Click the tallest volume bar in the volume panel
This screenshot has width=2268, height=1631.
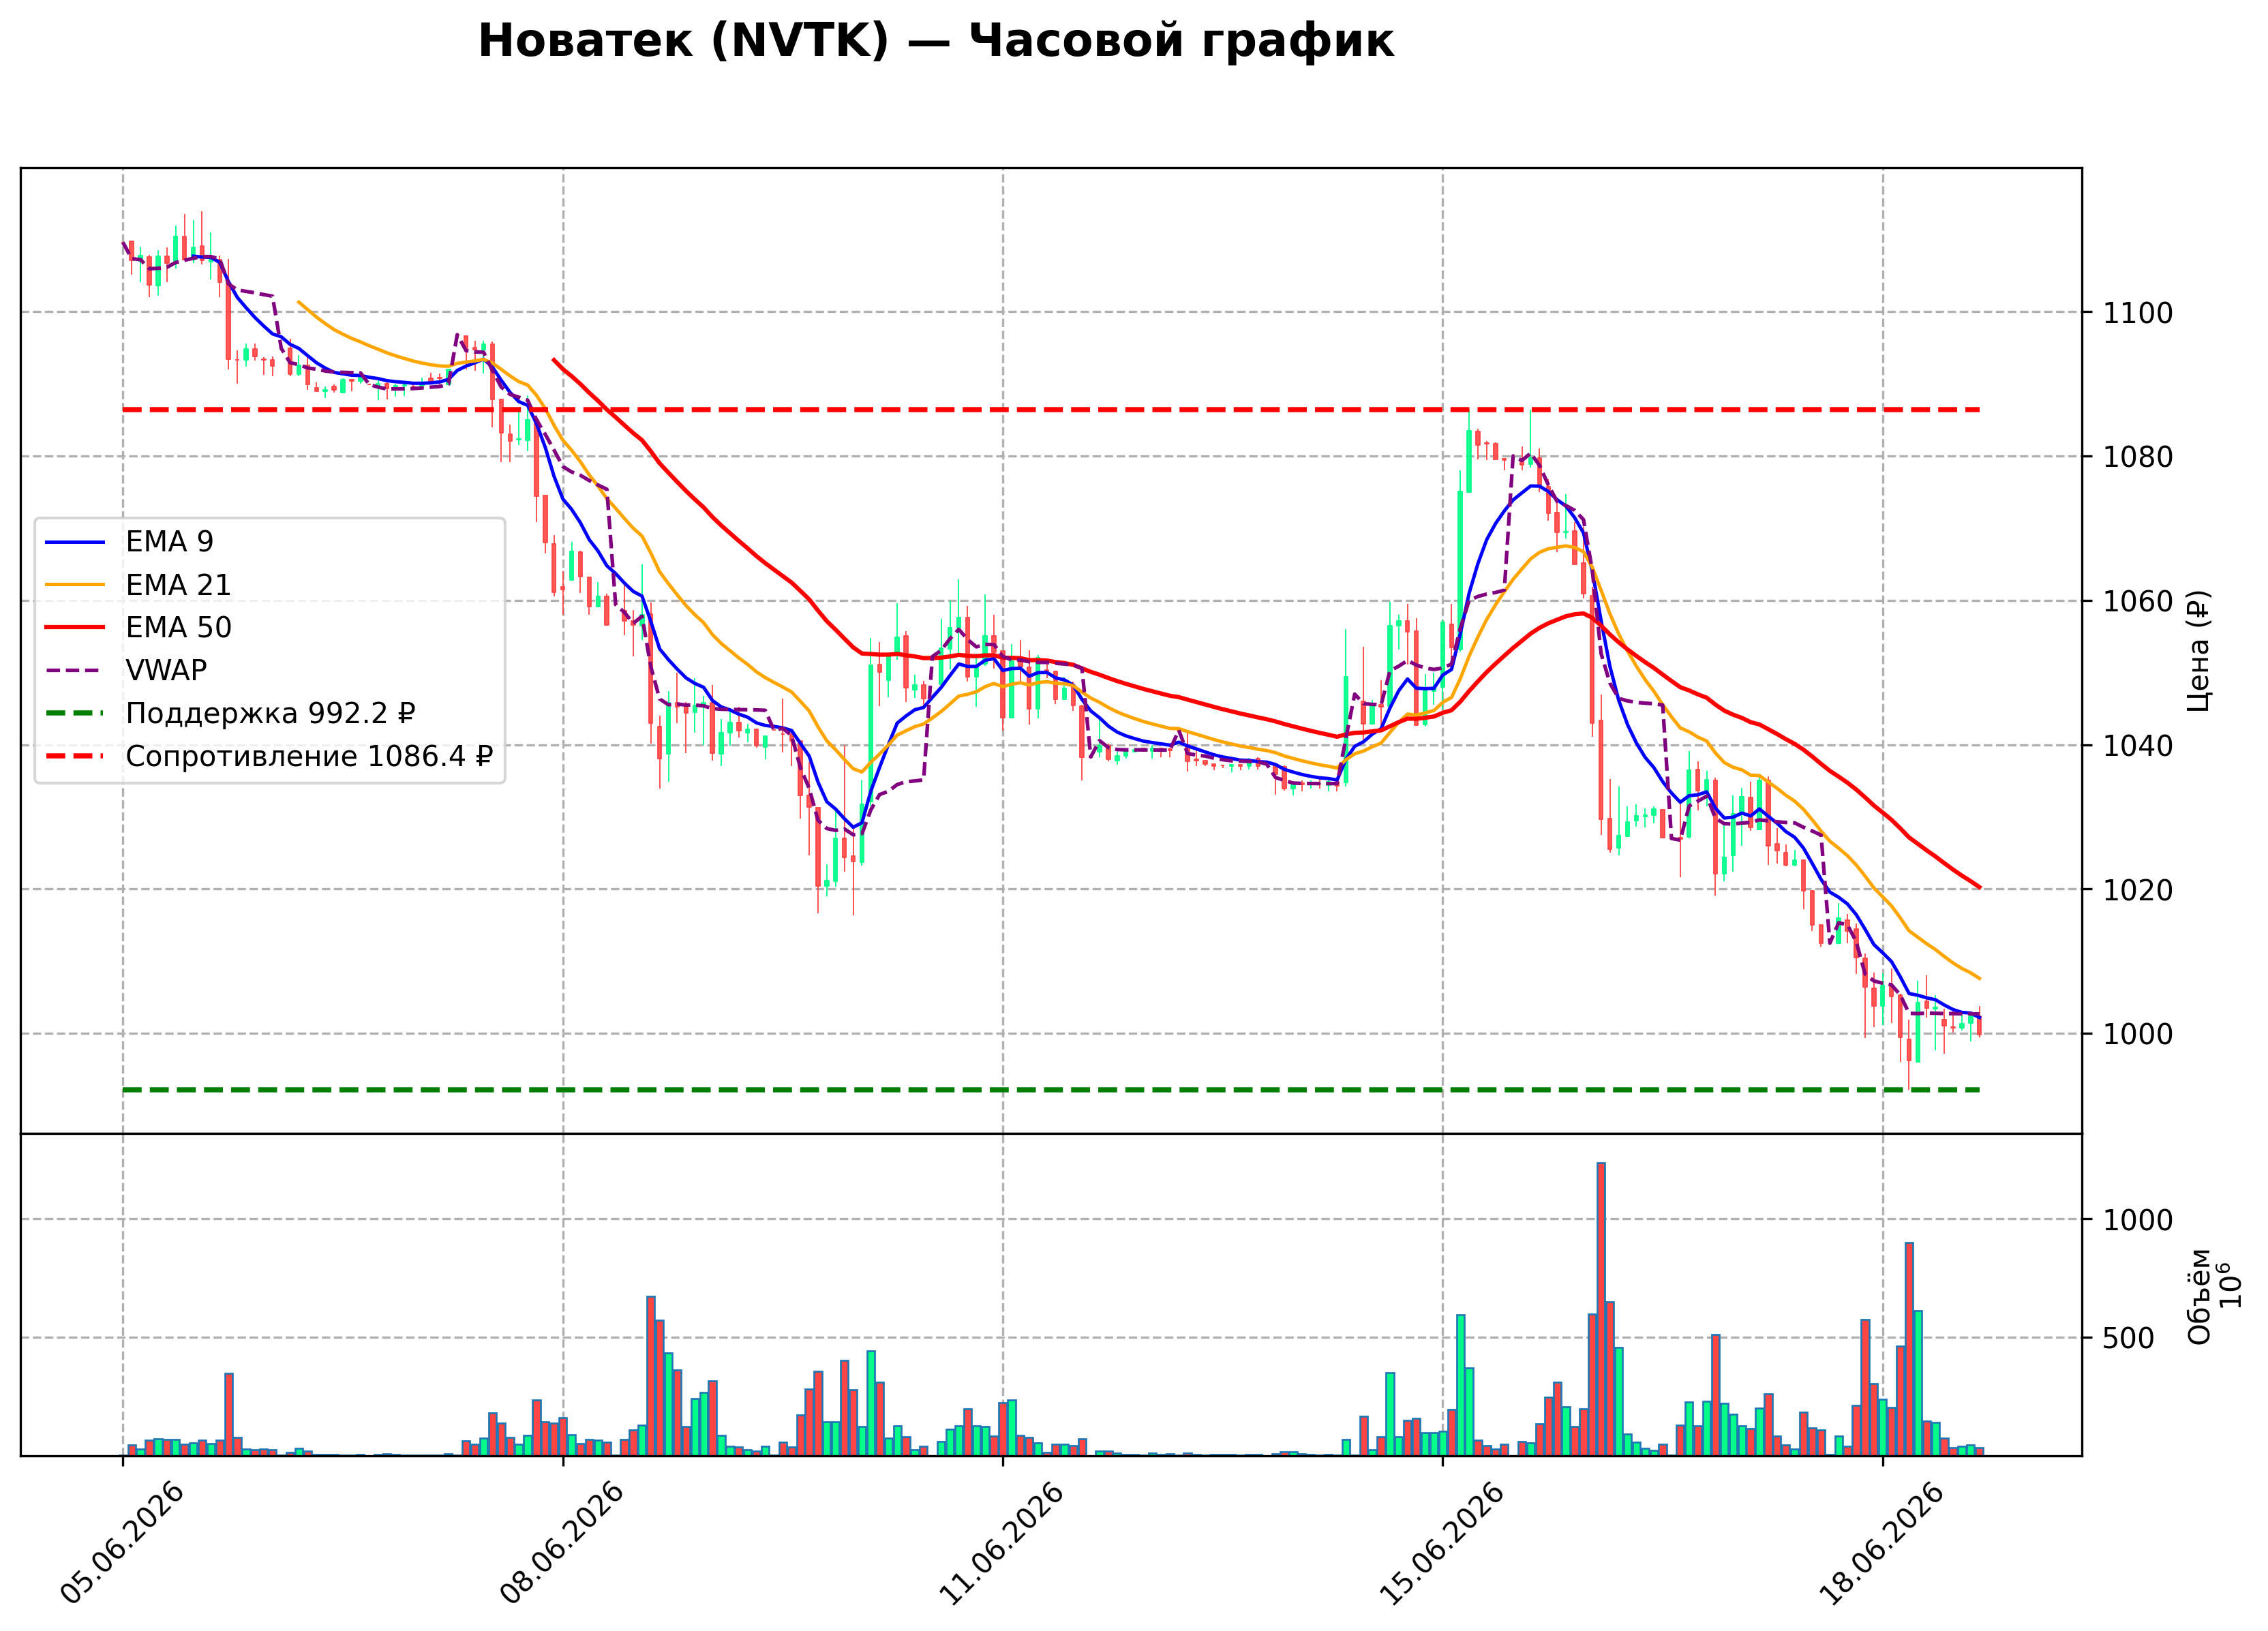click(1601, 1309)
